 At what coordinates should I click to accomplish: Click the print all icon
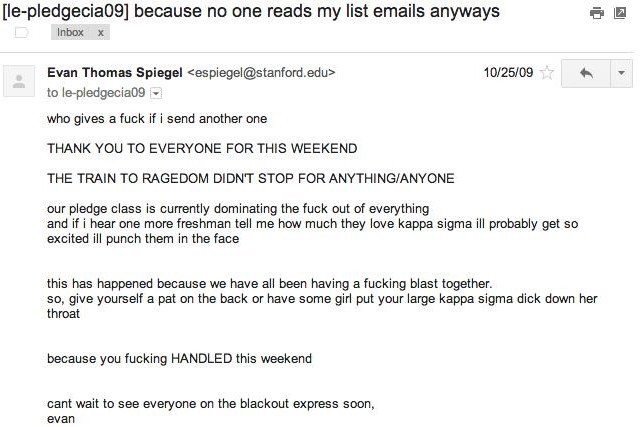(x=596, y=13)
